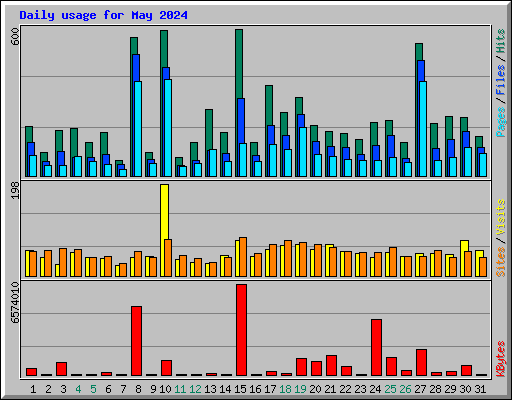
Task: Click the red KBytes bar for day 3
Action: tap(62, 369)
